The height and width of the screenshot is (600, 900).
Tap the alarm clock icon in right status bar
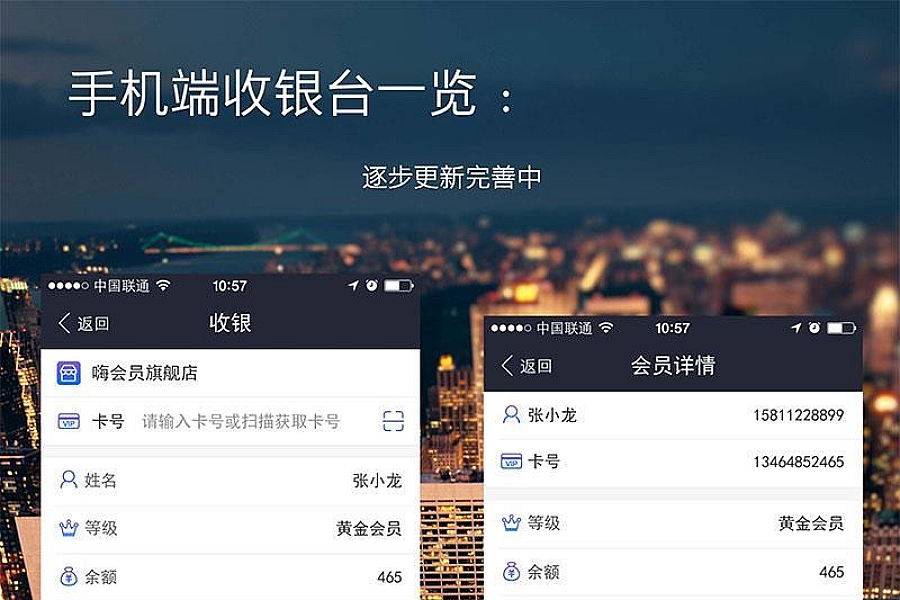814,327
